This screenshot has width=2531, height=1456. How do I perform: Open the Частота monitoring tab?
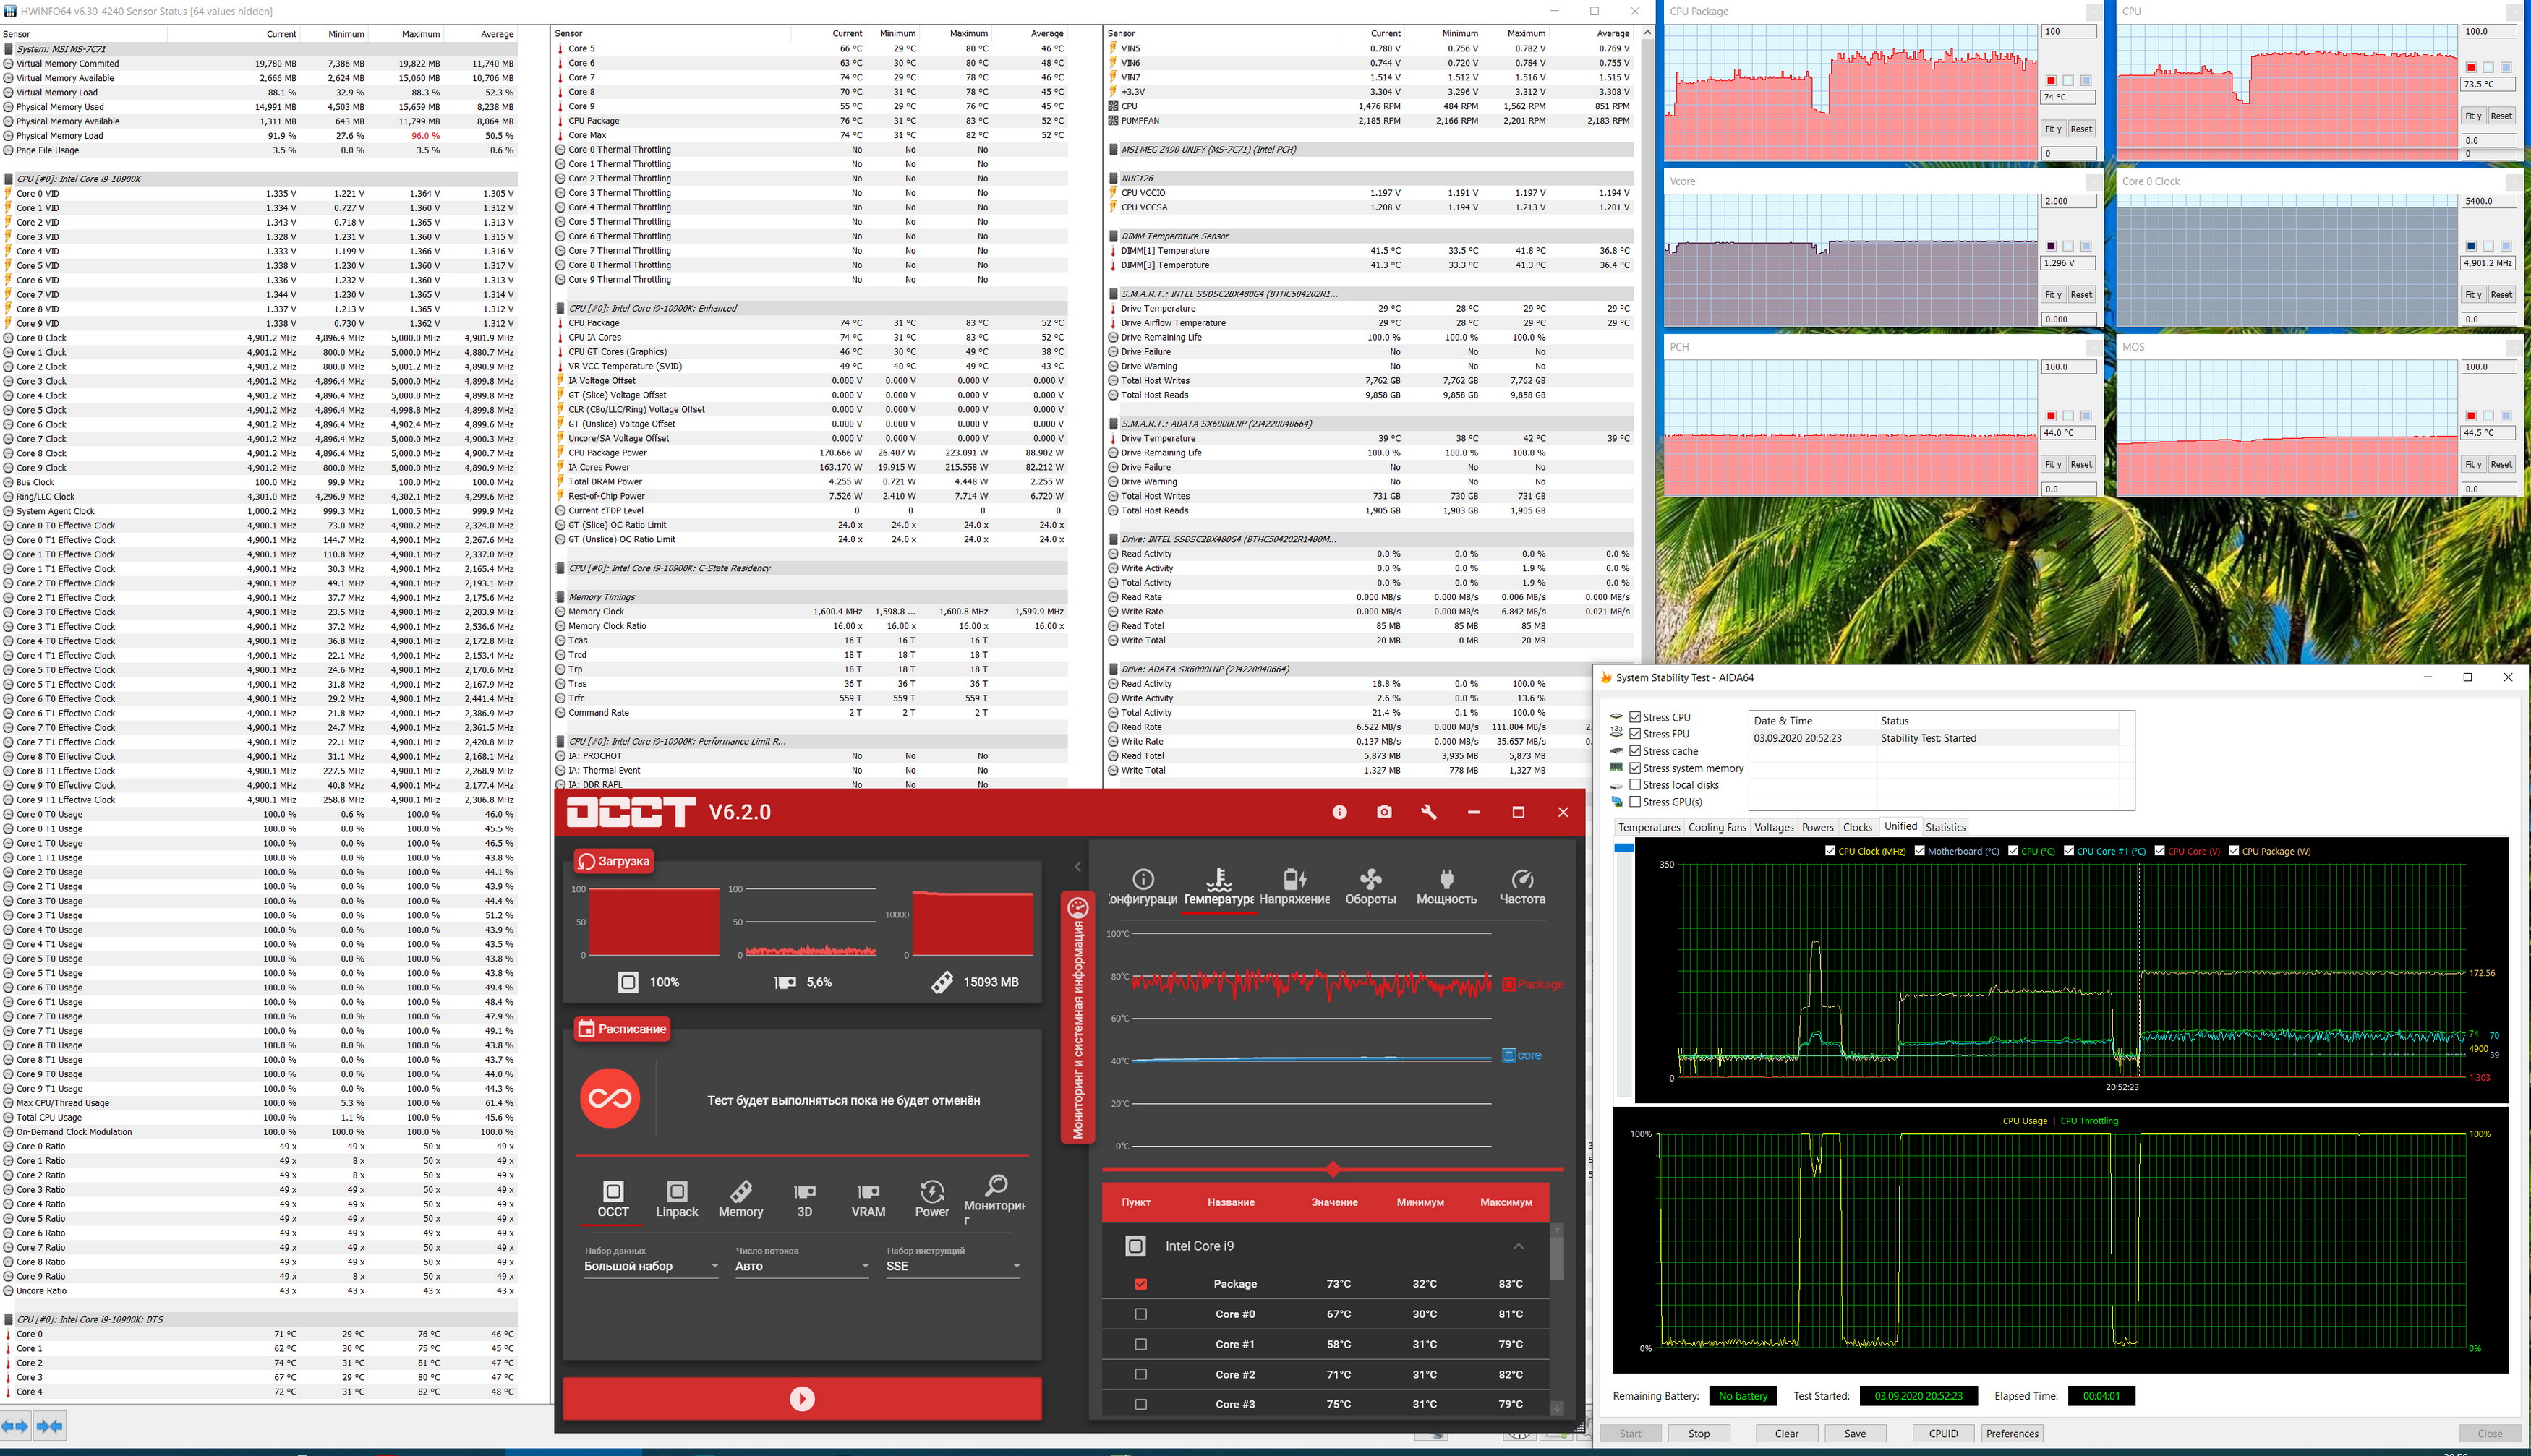[1522, 886]
